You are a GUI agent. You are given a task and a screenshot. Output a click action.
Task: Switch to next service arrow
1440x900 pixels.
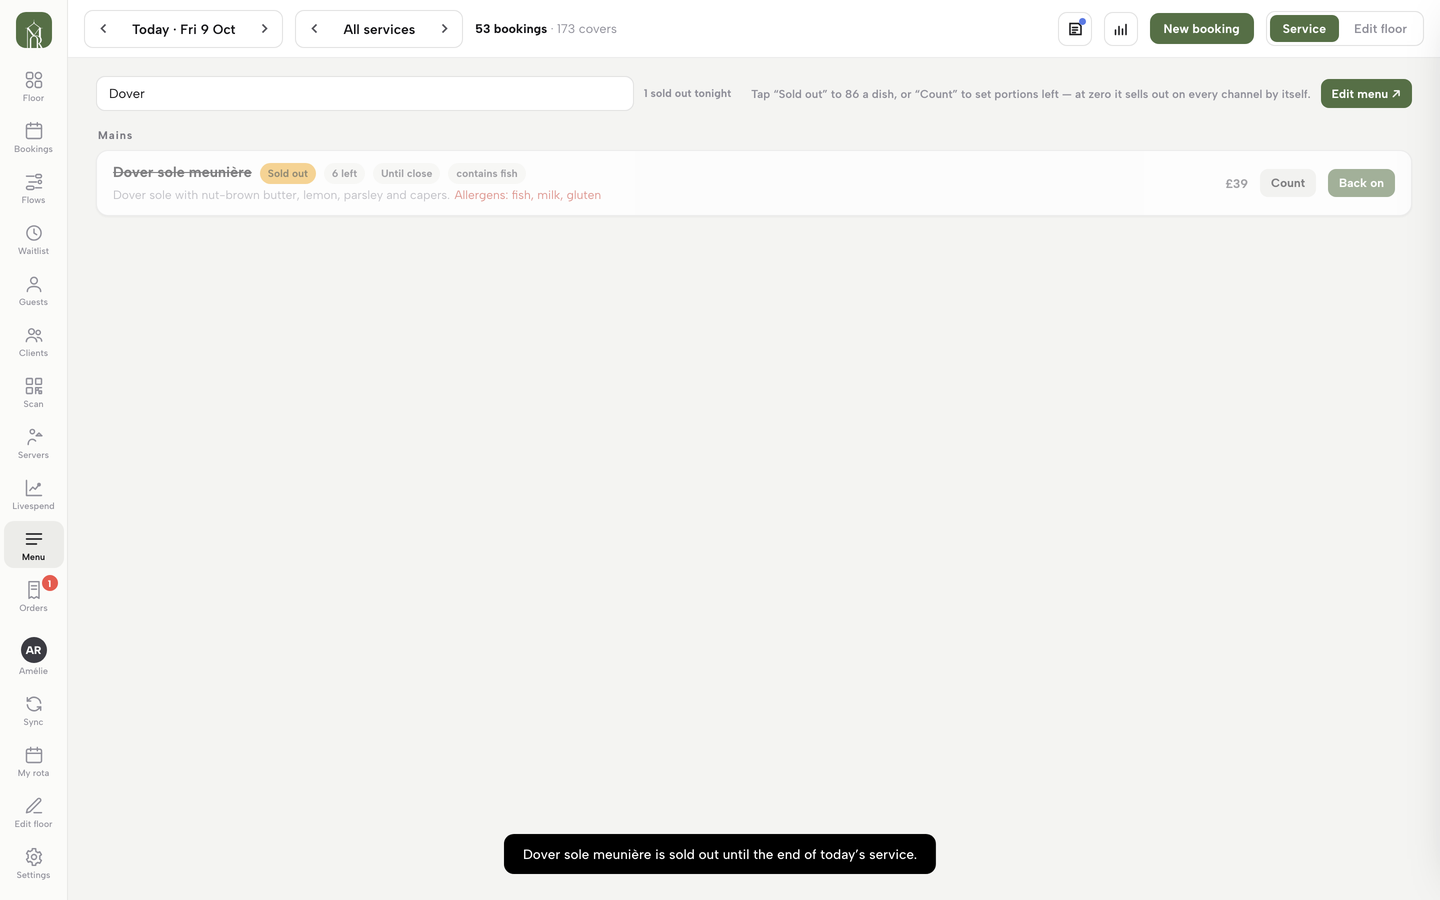444,29
